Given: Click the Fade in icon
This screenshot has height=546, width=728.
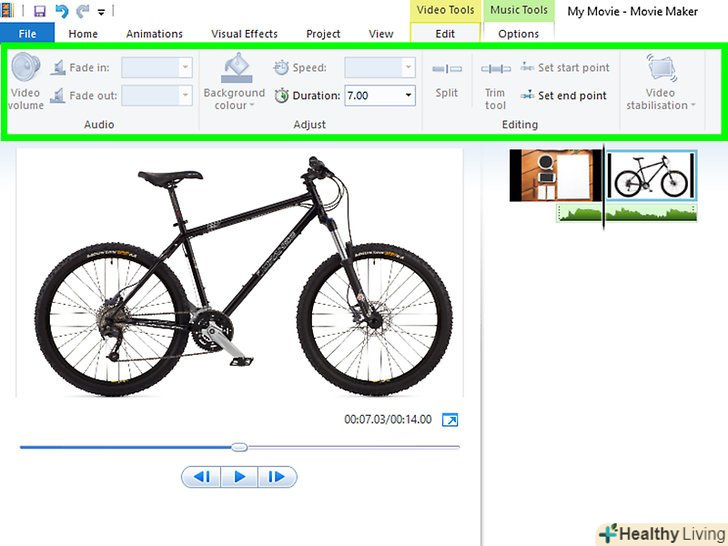Looking at the screenshot, I should tap(58, 67).
